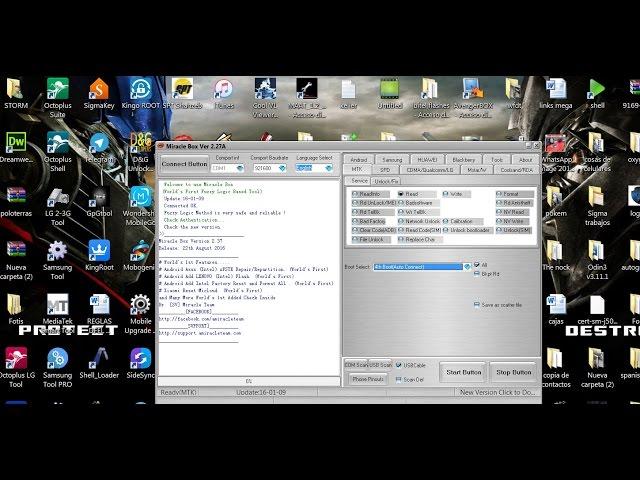
Task: Open Phone Pinouts
Action: (x=368, y=379)
